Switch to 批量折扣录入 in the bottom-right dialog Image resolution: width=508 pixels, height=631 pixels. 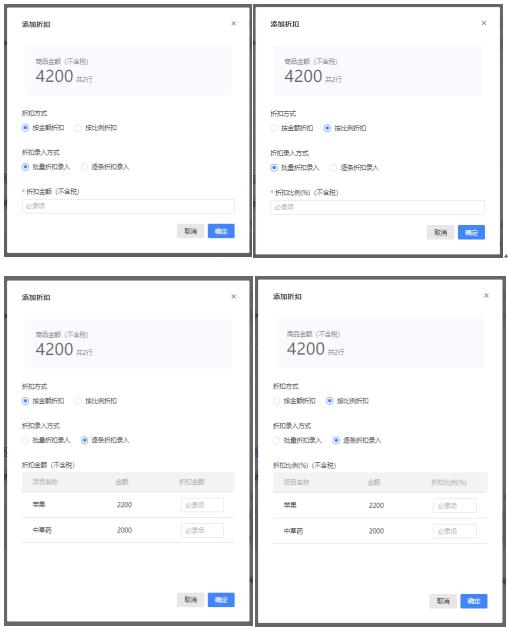pyautogui.click(x=297, y=440)
